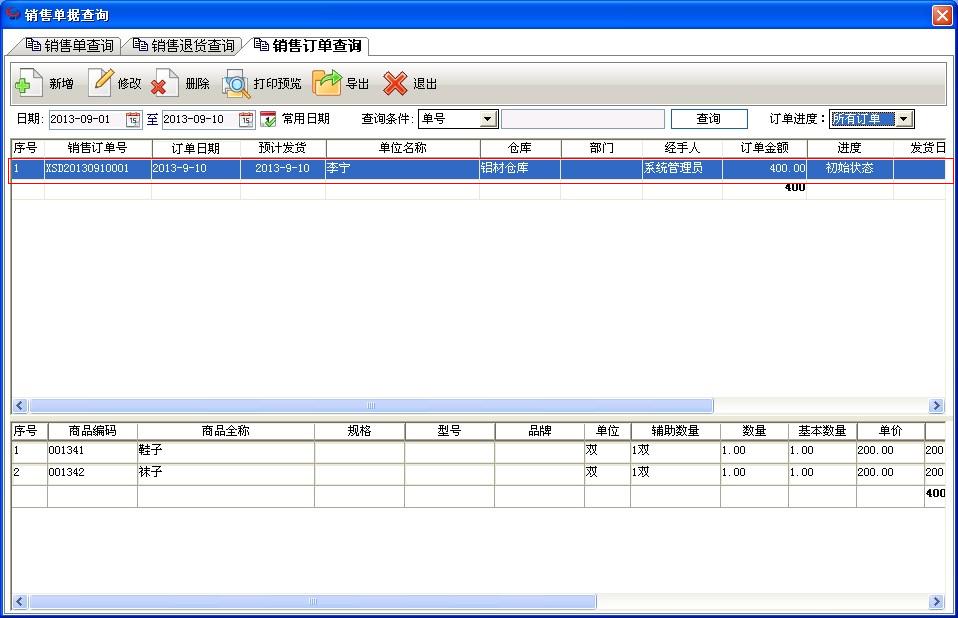958x618 pixels.
Task: Click order table left scroll arrow
Action: [20, 405]
